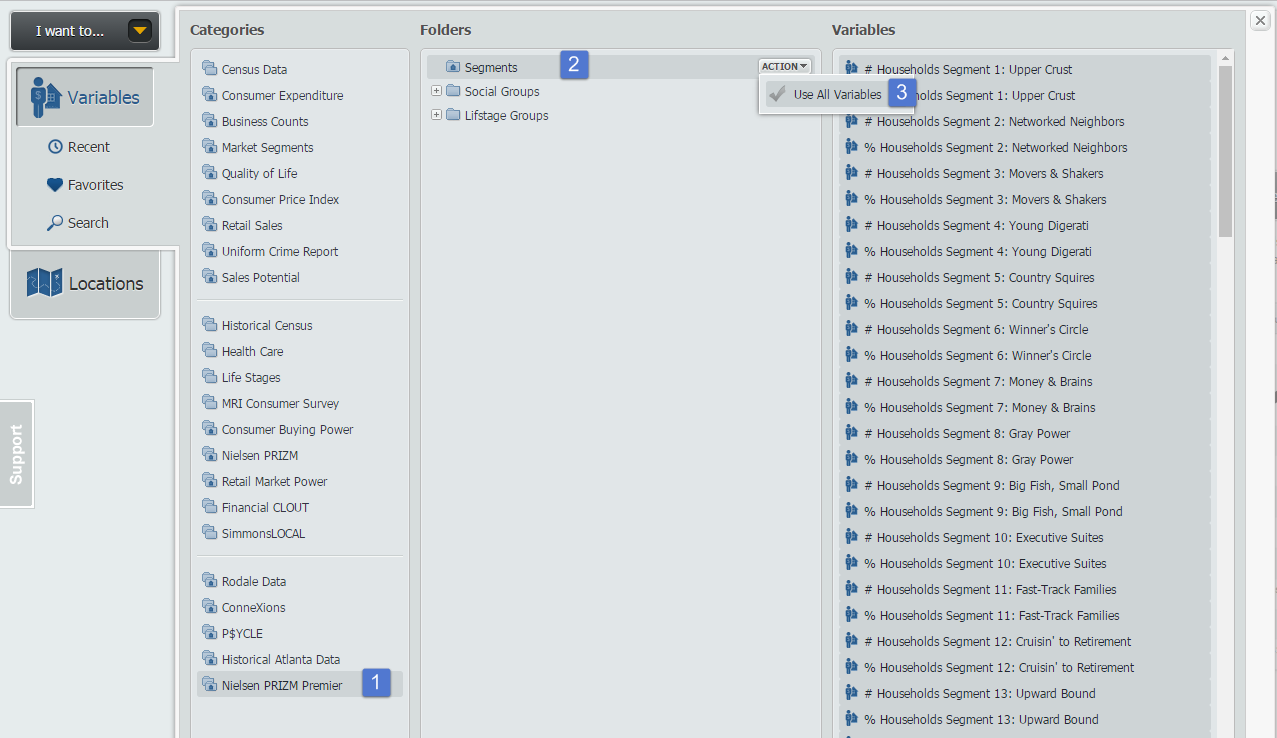Screen dimensions: 1277x738
Task: Open the Support side tab
Action: tap(16, 454)
